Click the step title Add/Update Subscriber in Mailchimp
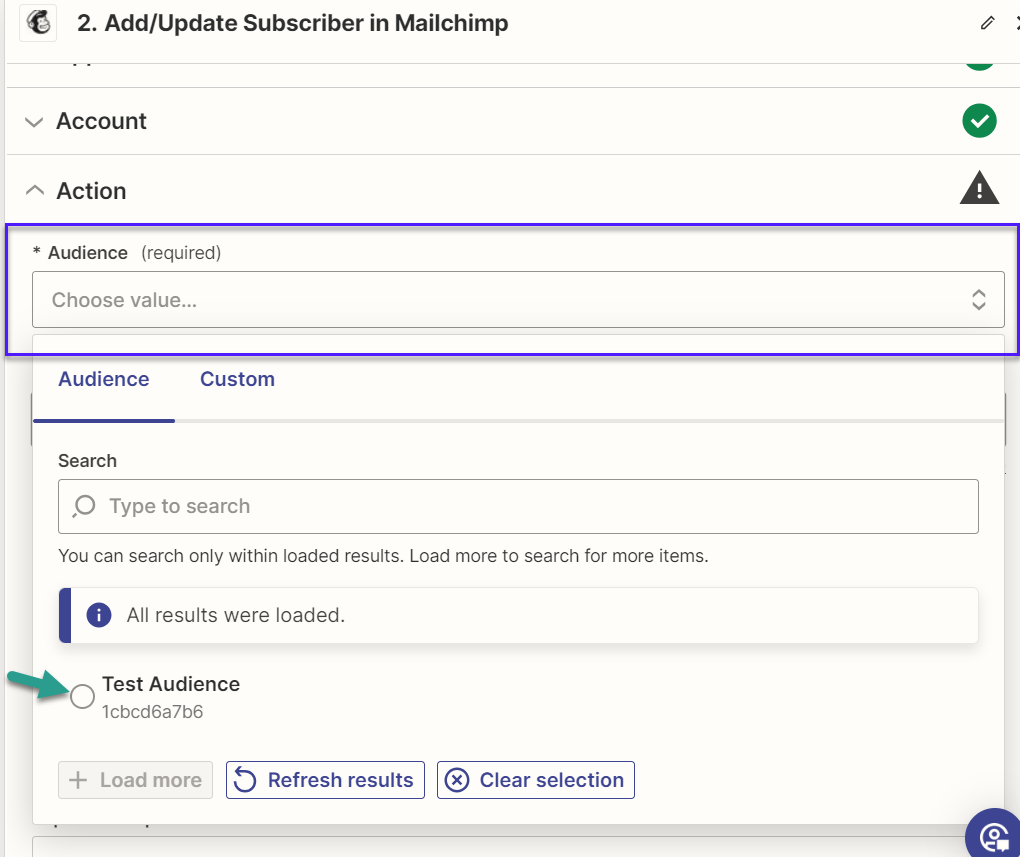Viewport: 1020px width, 857px height. (293, 23)
